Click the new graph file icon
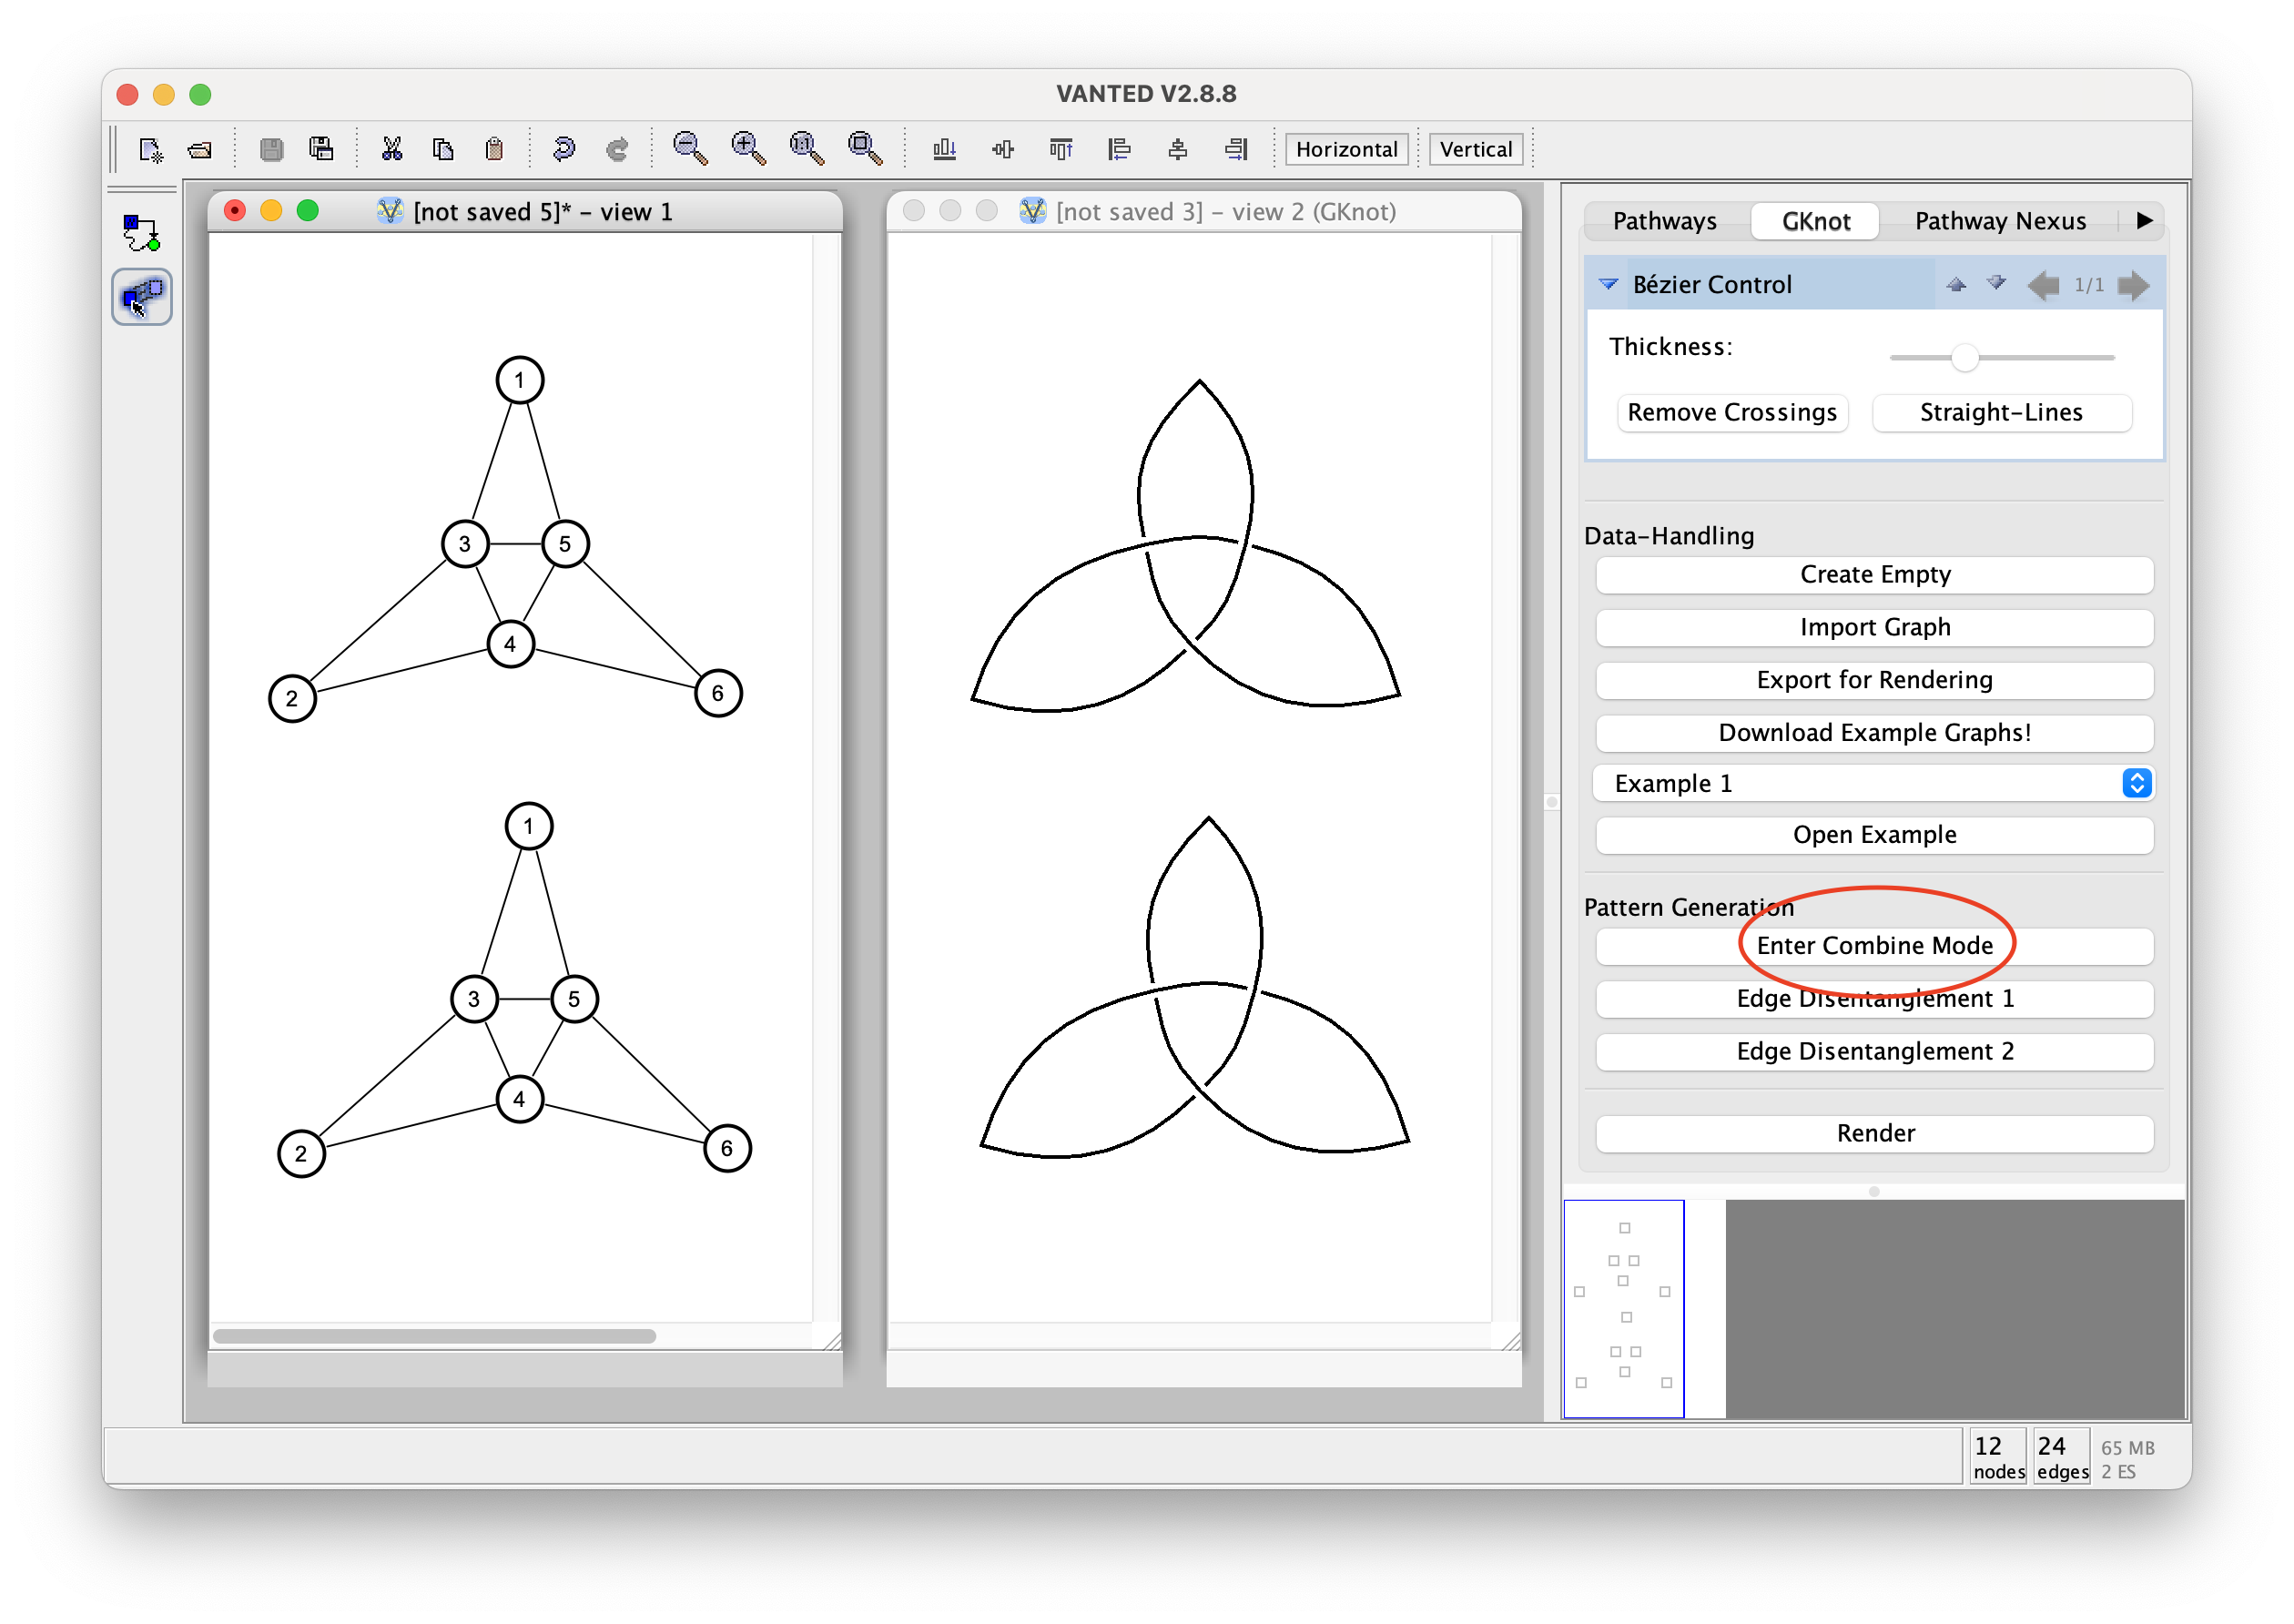Viewport: 2294px width, 1624px height. (150, 150)
